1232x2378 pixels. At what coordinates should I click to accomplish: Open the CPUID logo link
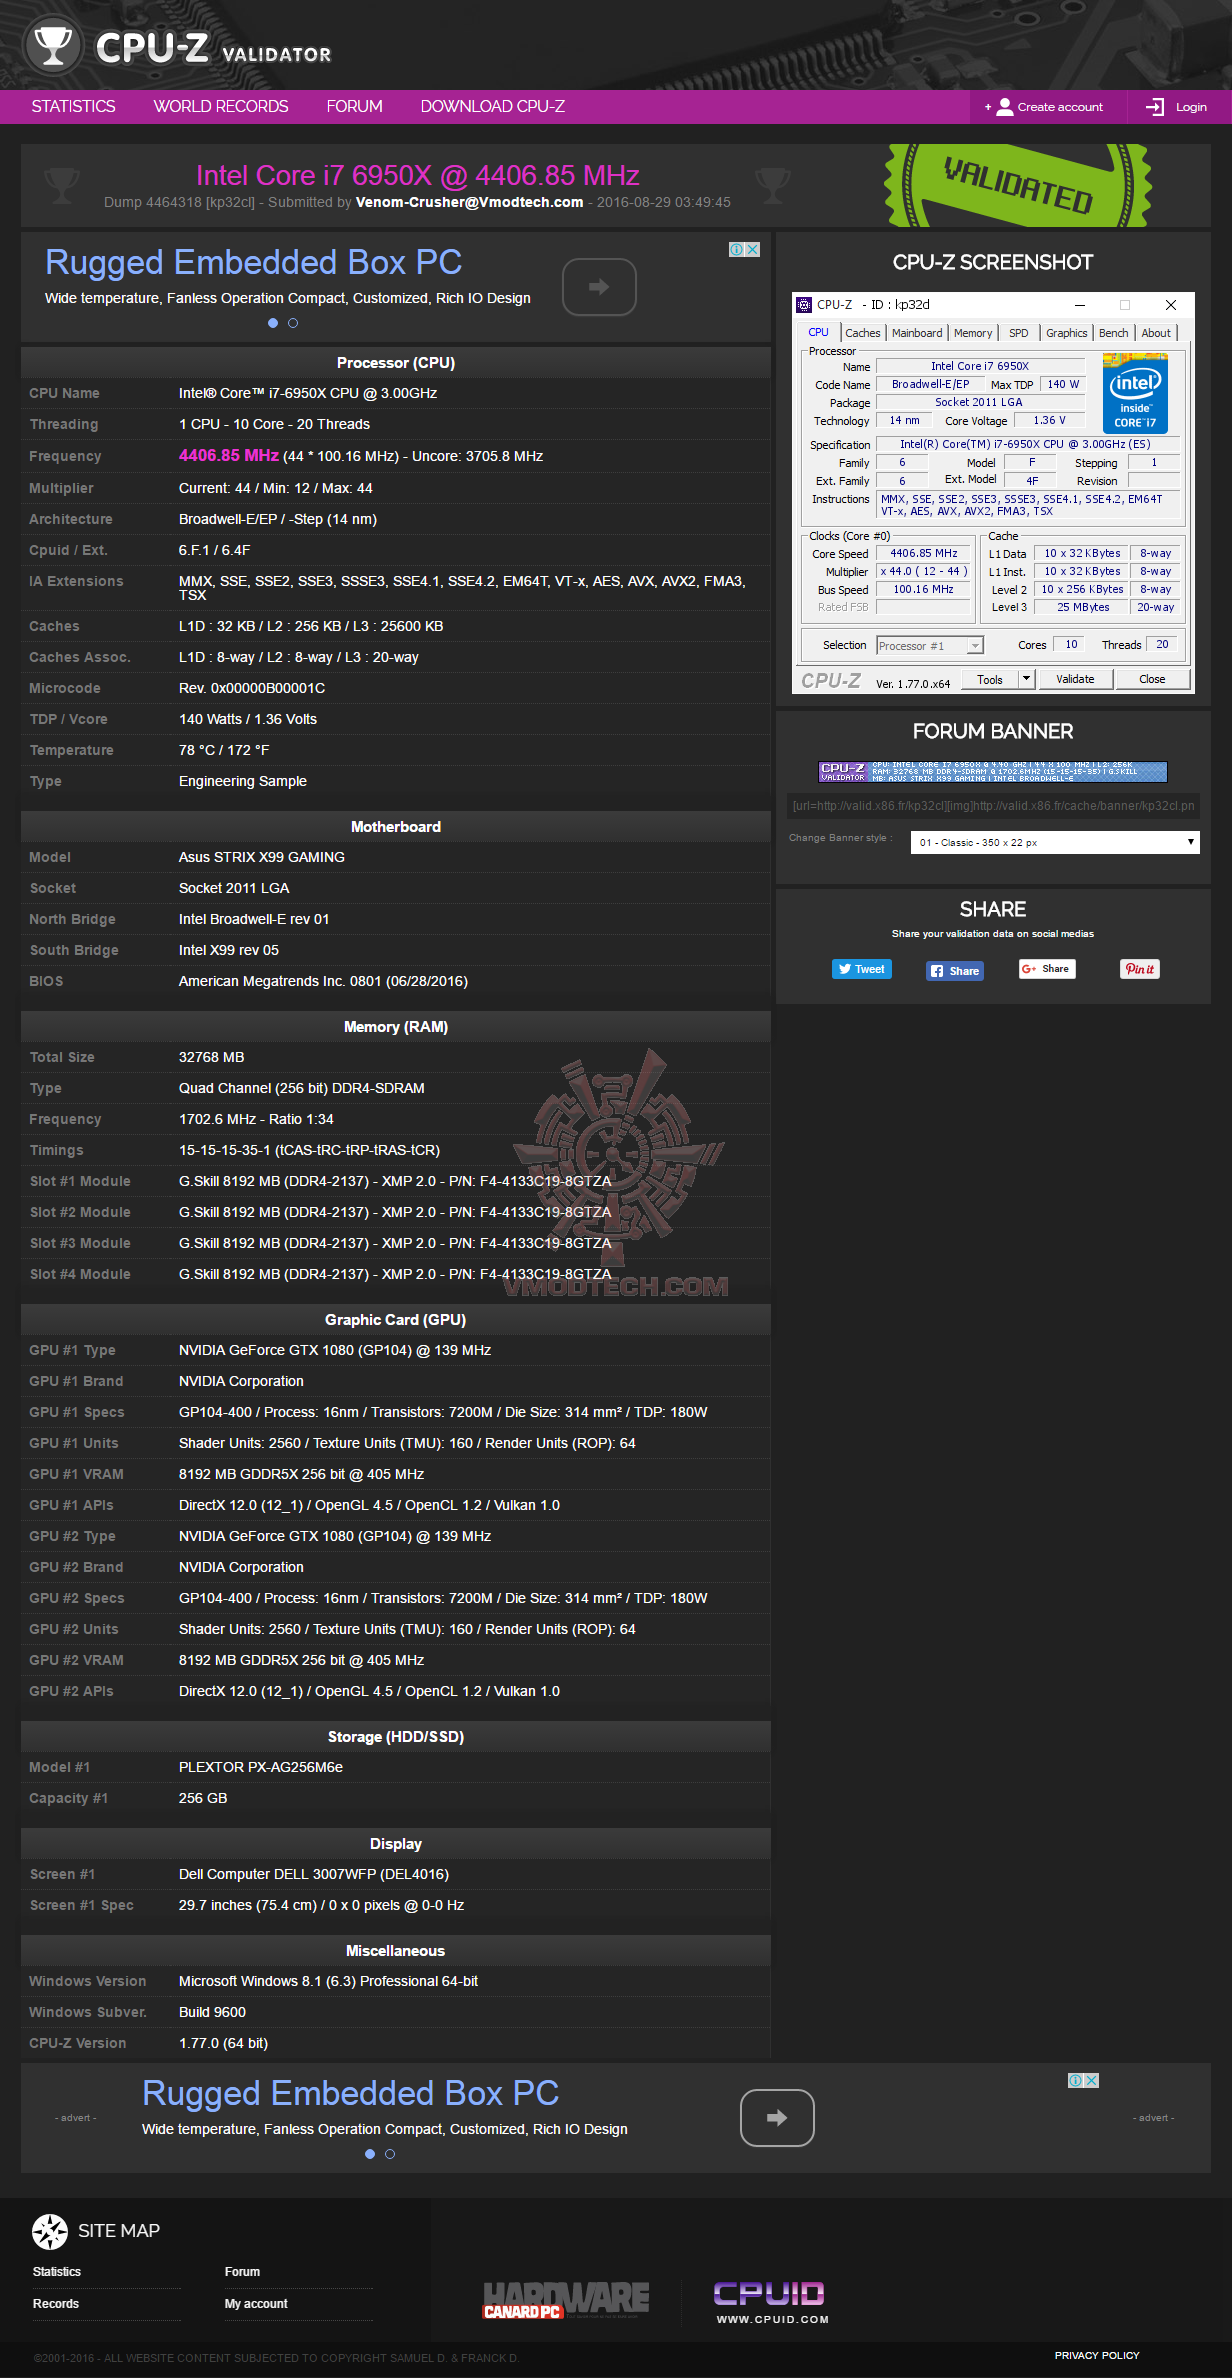[x=771, y=2302]
